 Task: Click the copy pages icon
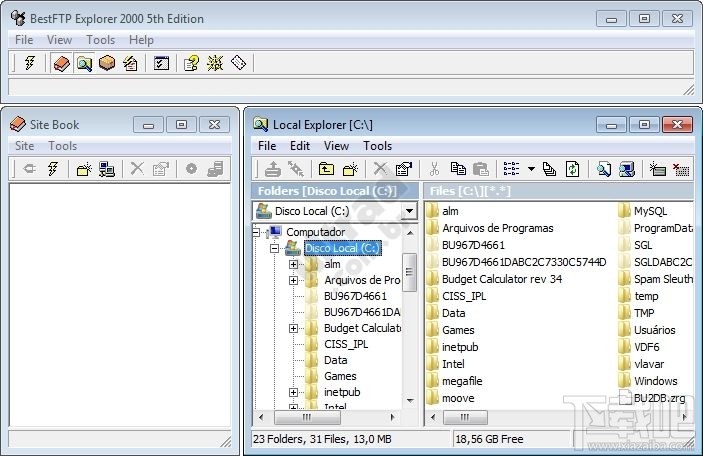click(x=458, y=169)
